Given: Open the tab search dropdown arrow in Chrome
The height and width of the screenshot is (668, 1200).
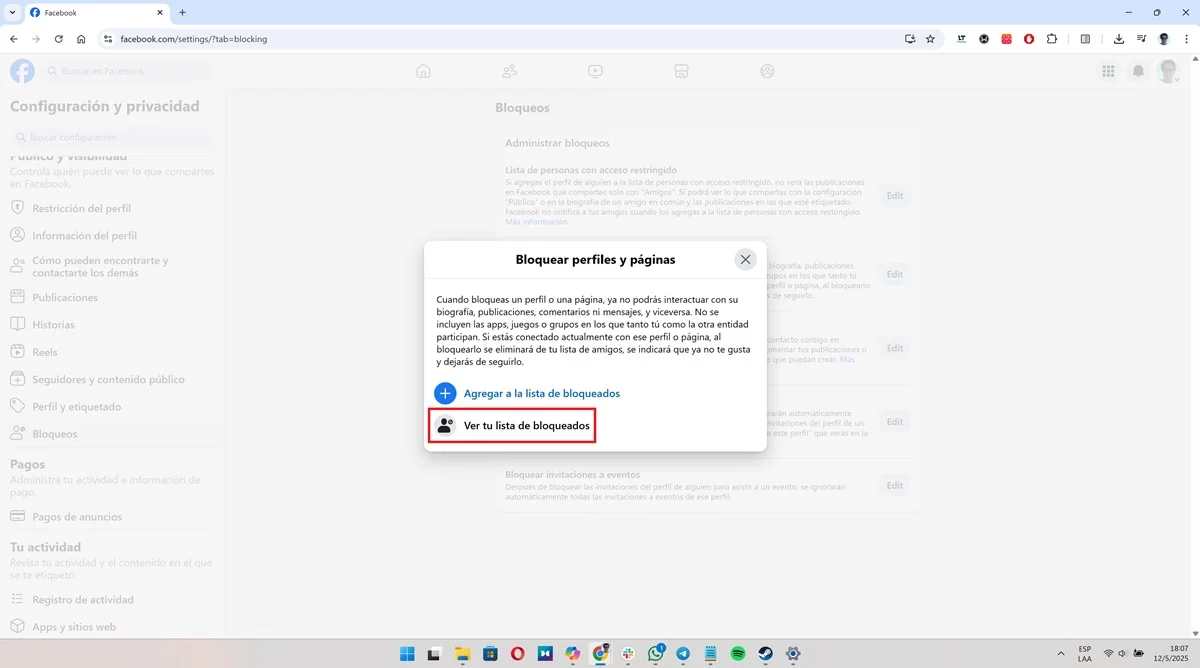Looking at the screenshot, I should (x=10, y=12).
